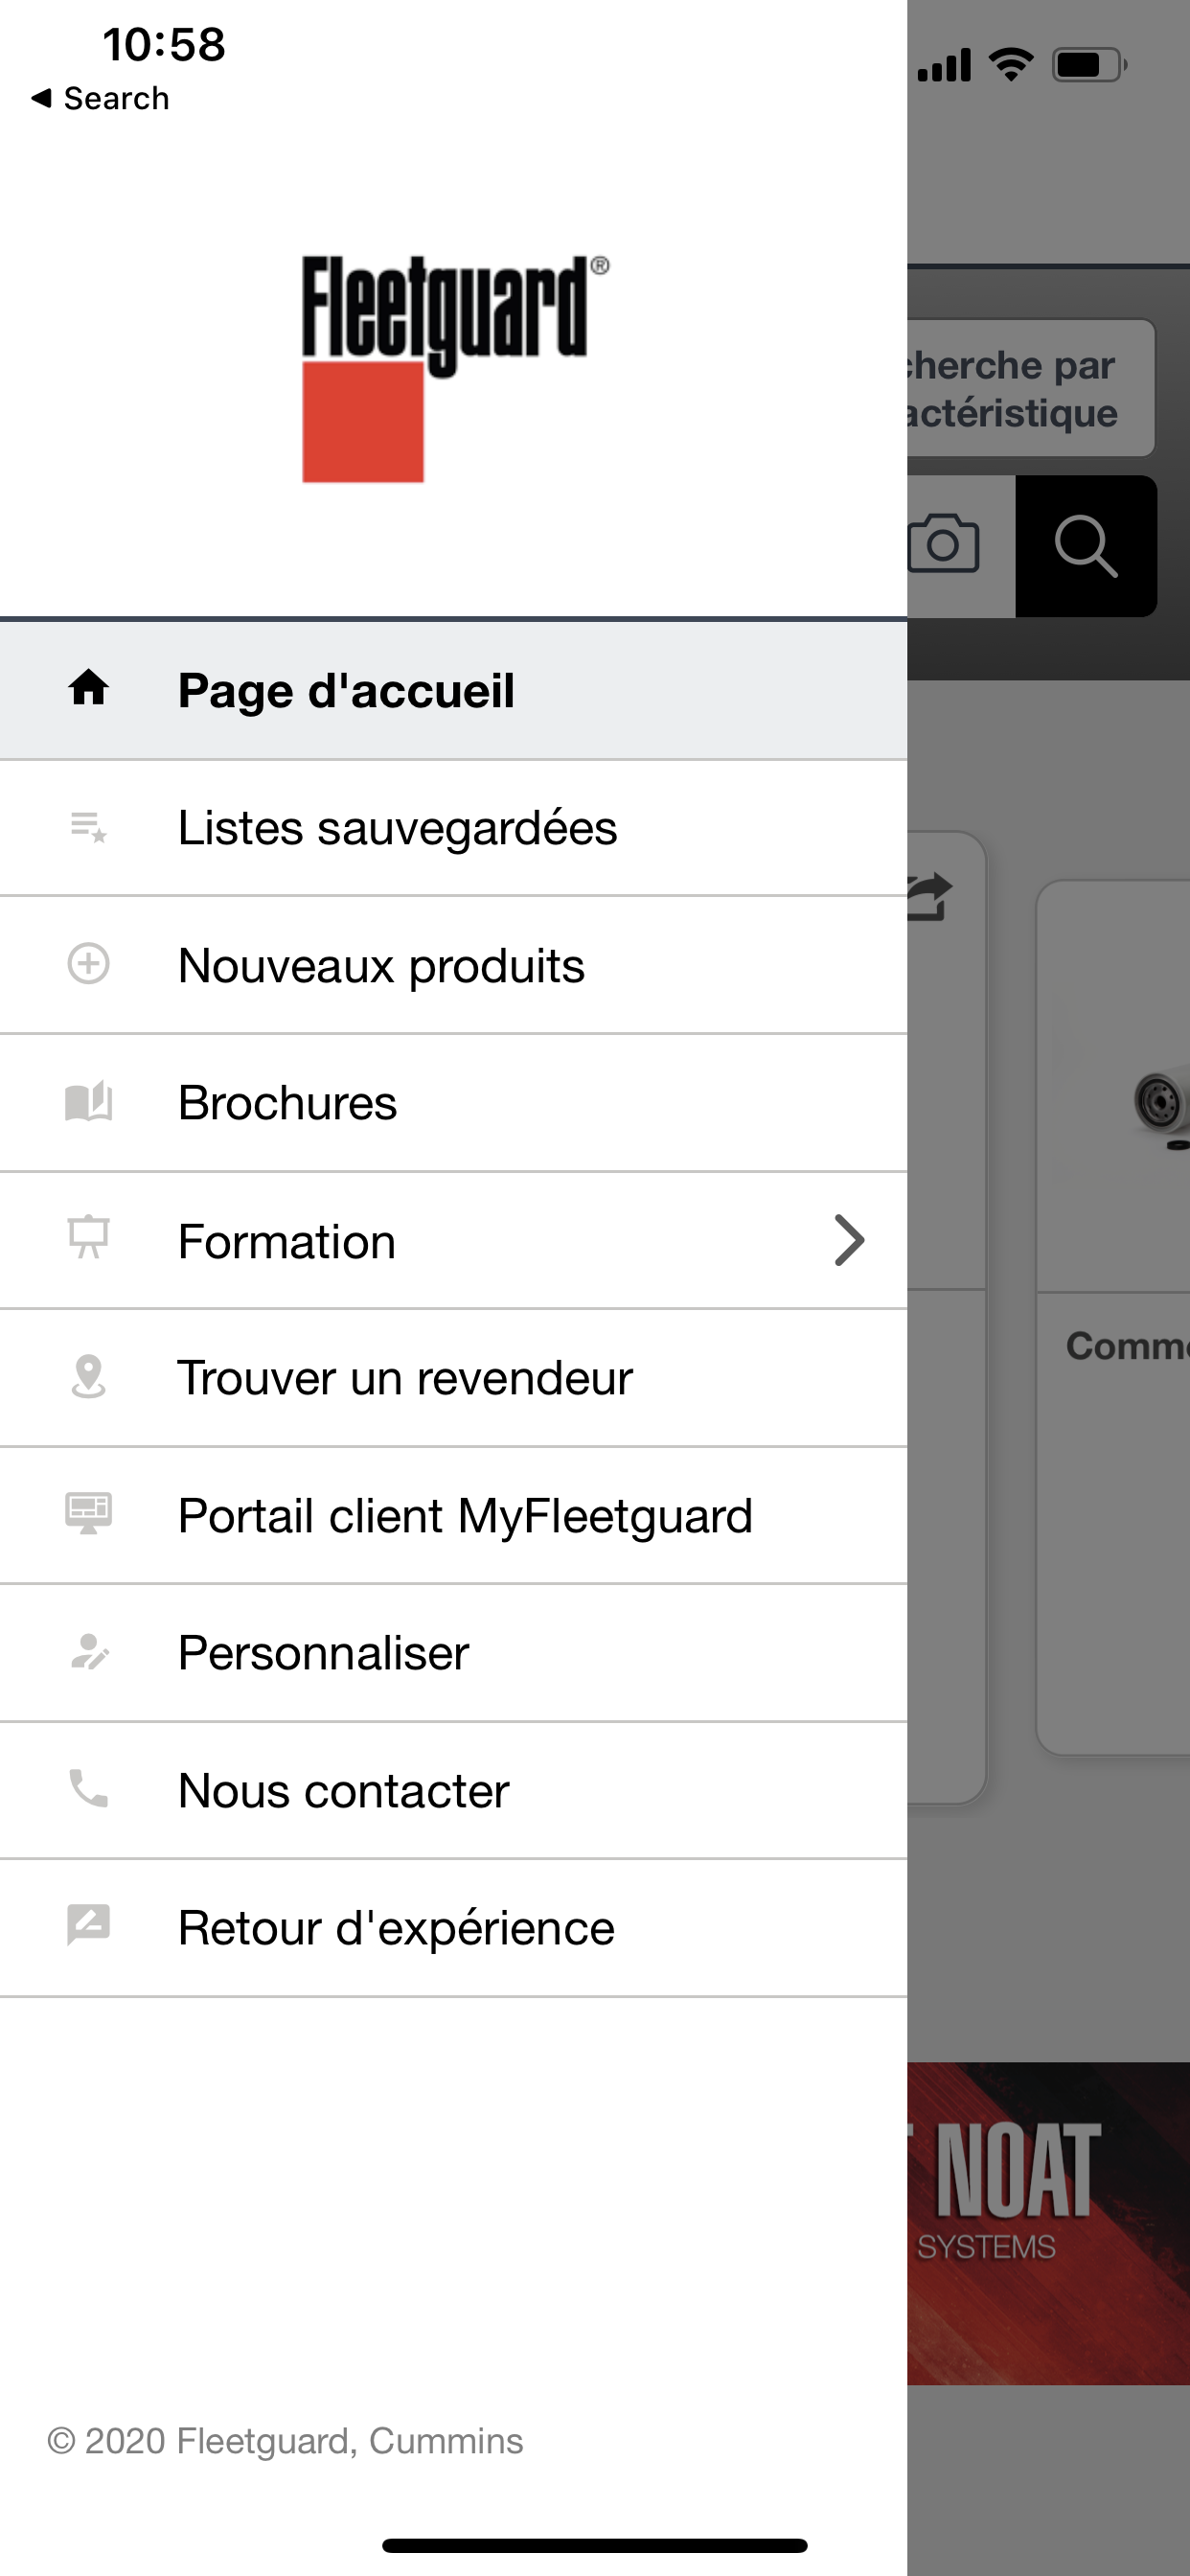Tap the black magnifying glass search button

pos(1086,546)
